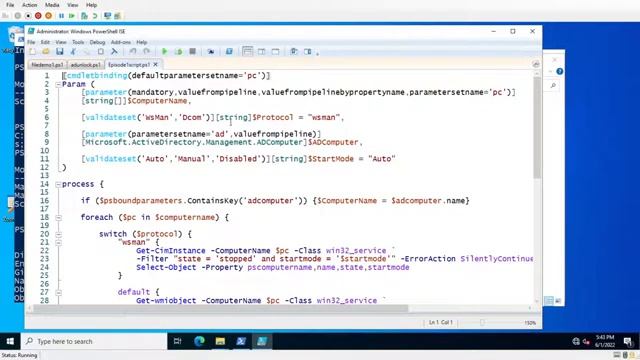Click the taskbar search box

click(x=95, y=341)
